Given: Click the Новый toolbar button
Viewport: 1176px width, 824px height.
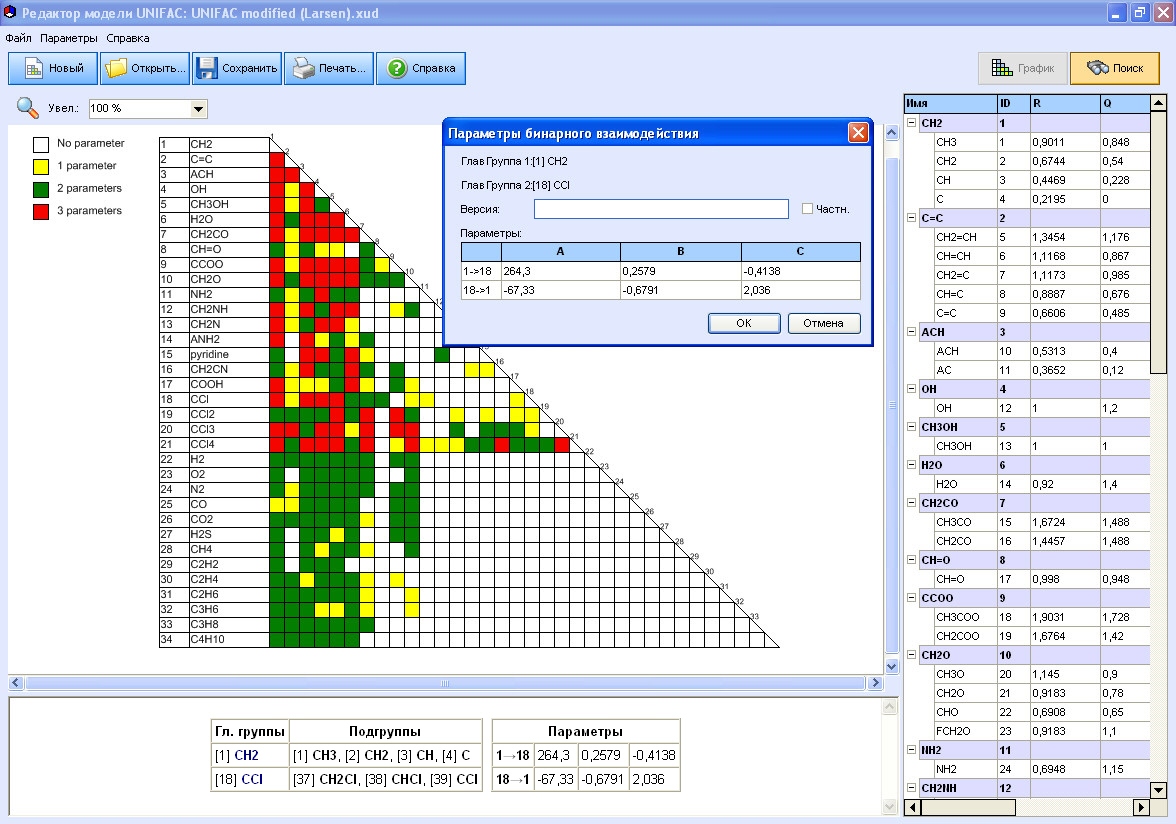Looking at the screenshot, I should click(52, 68).
